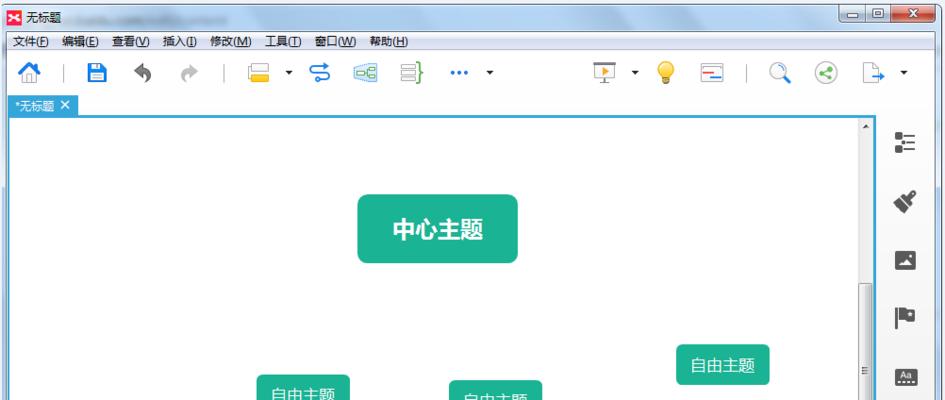
Task: Add a boundary around topics
Action: click(365, 72)
